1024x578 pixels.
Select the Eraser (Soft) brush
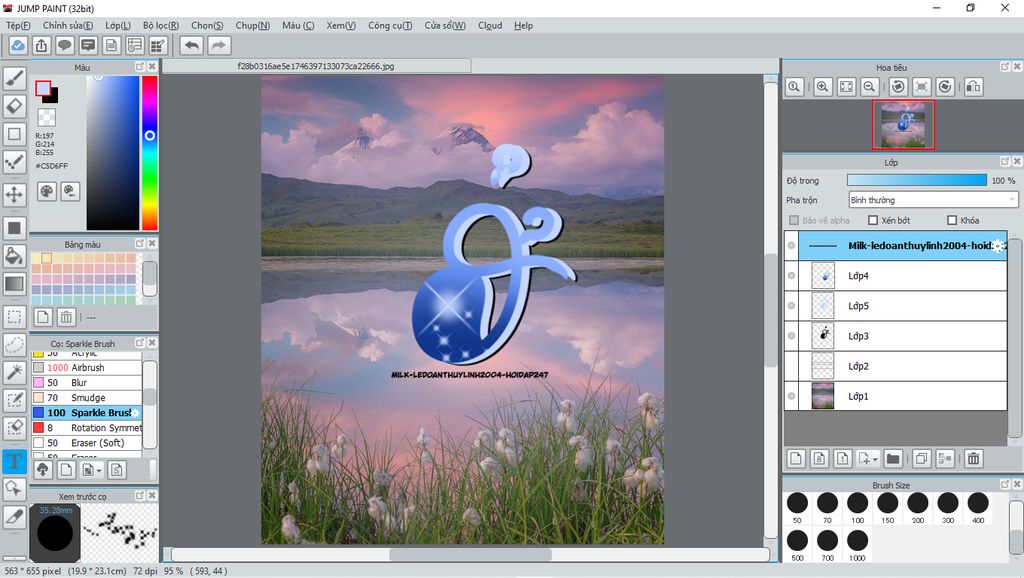click(87, 443)
